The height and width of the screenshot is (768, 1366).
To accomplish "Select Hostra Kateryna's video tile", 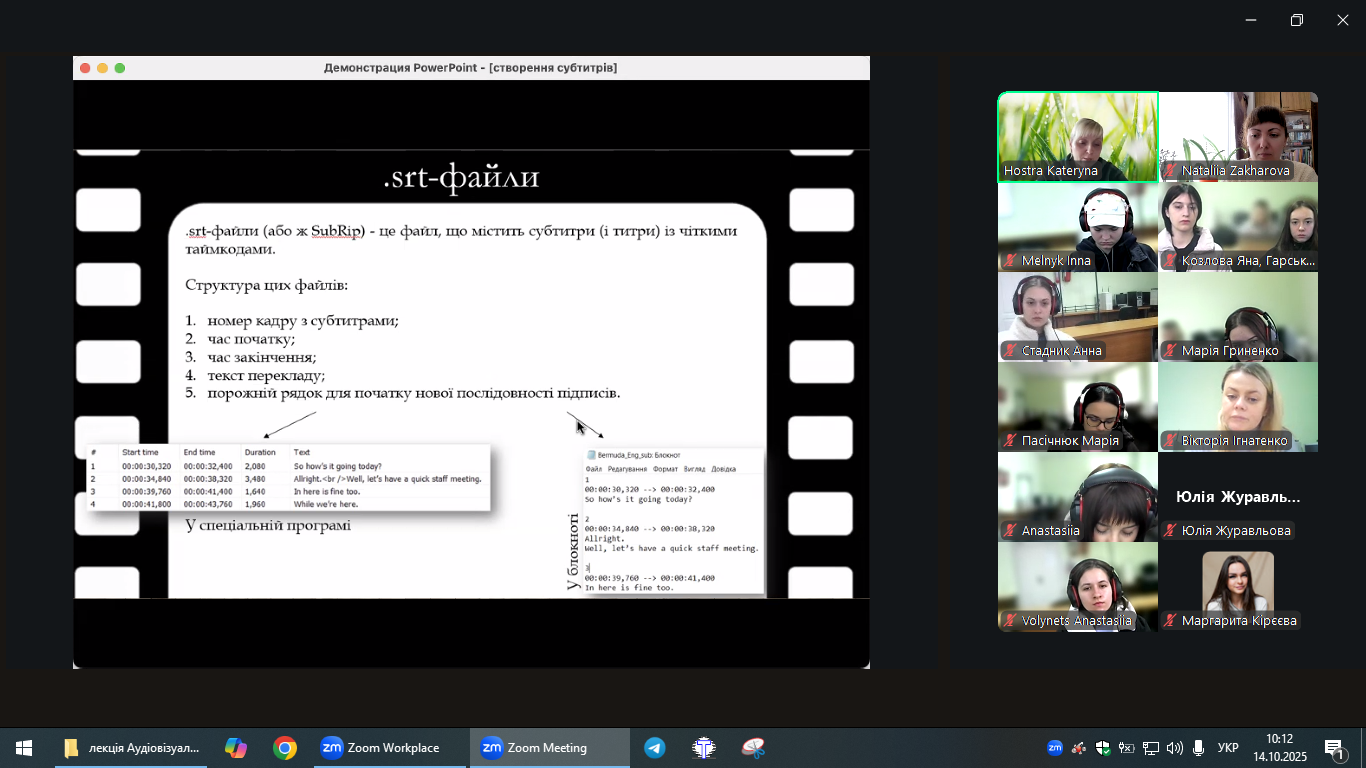I will click(1078, 136).
